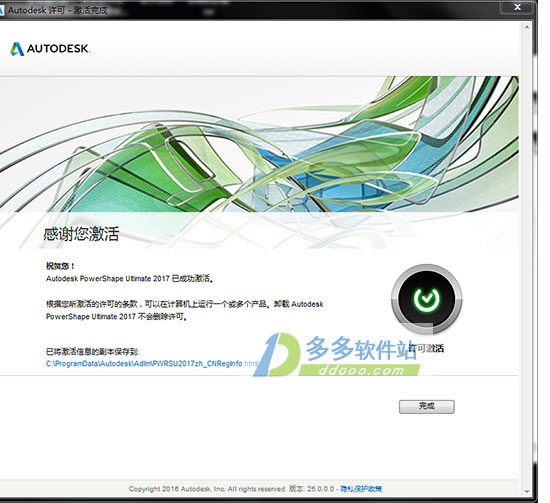Open the CNRegInfo.html saved file link
This screenshot has height=503, width=550.
152,363
